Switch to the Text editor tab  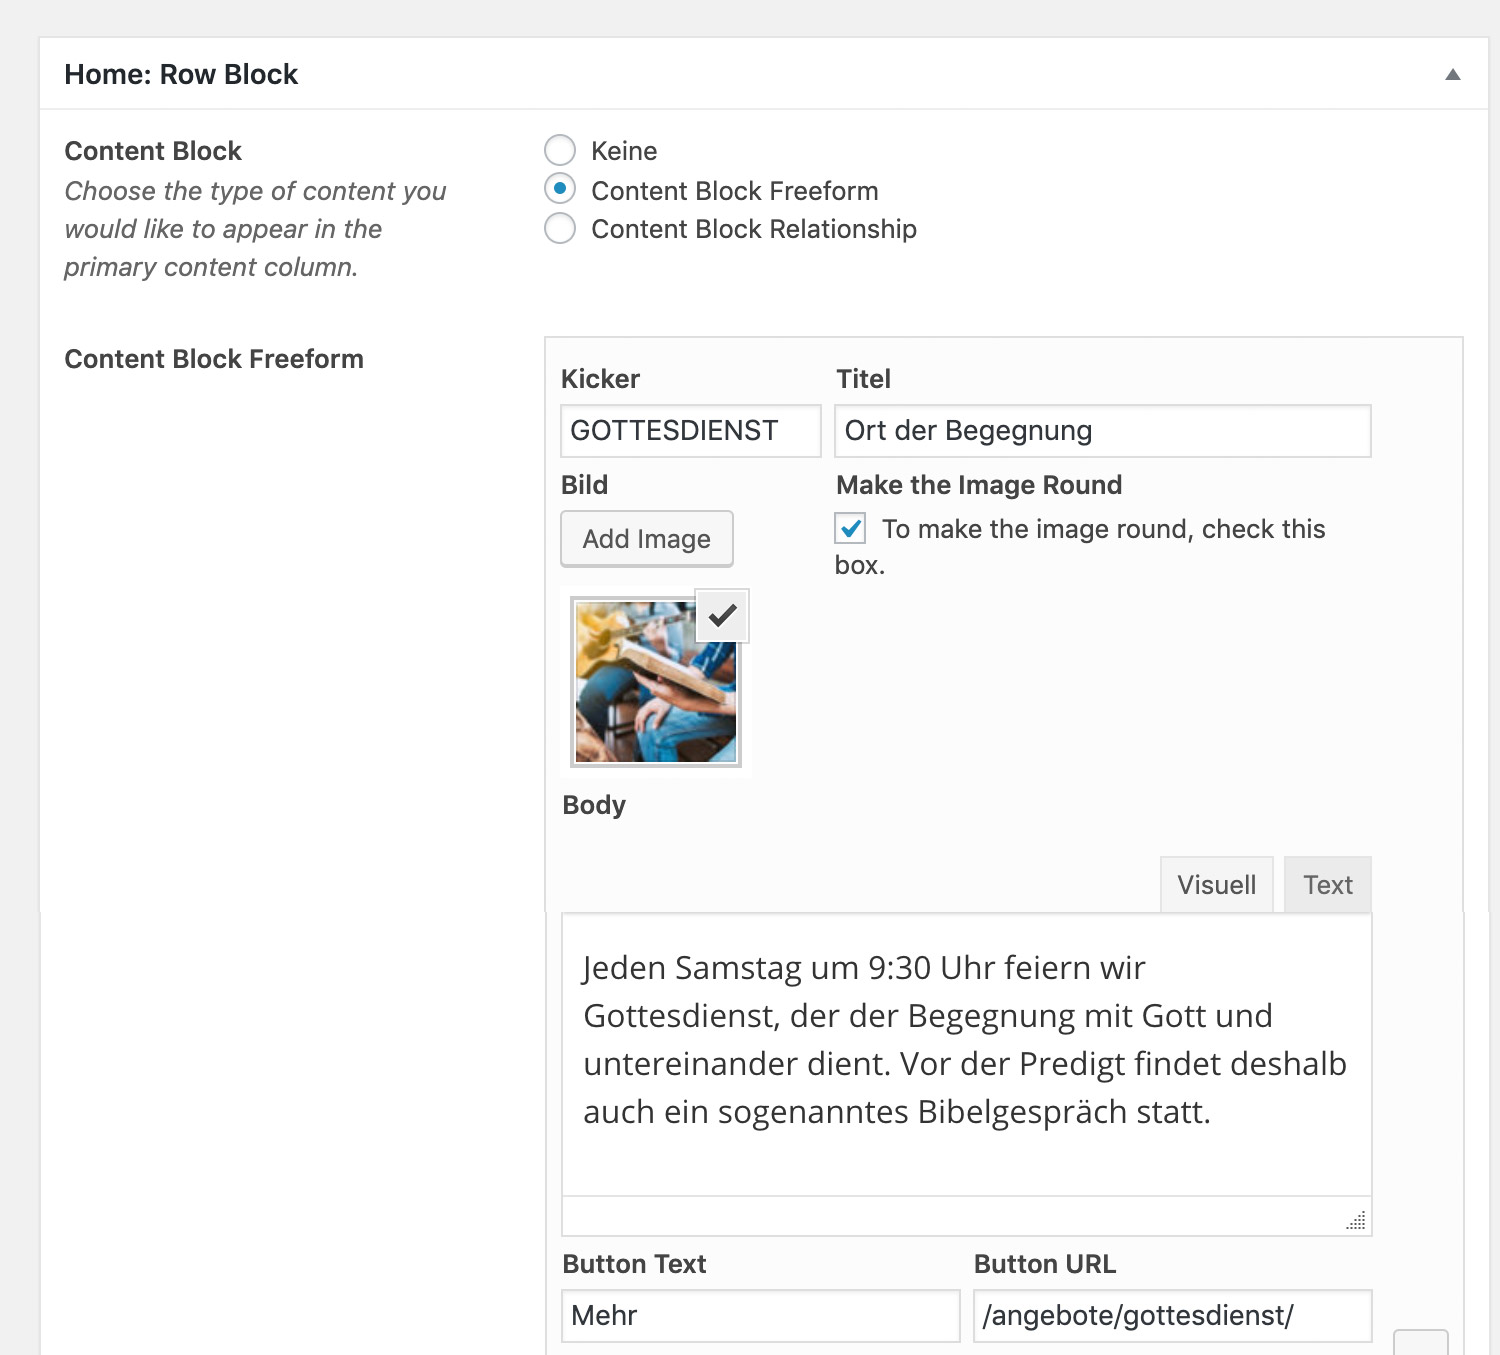pyautogui.click(x=1327, y=885)
